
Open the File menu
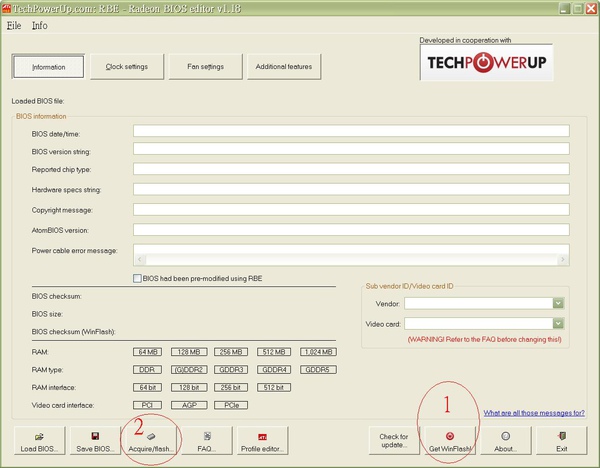tap(14, 26)
